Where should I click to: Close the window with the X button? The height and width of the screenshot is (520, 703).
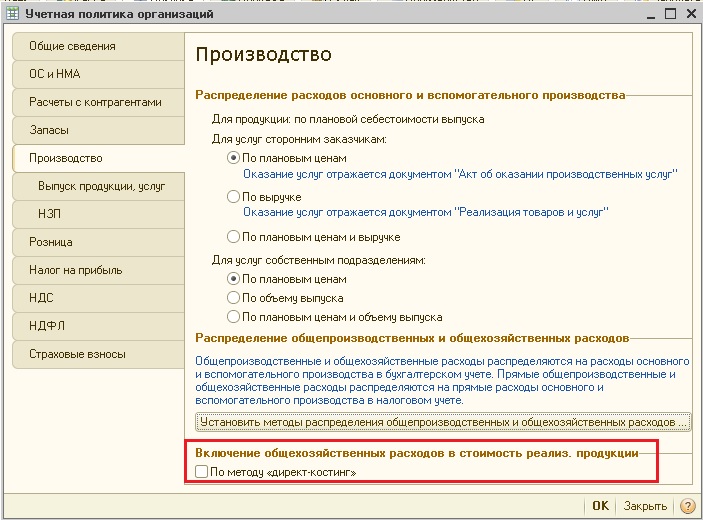pos(691,14)
